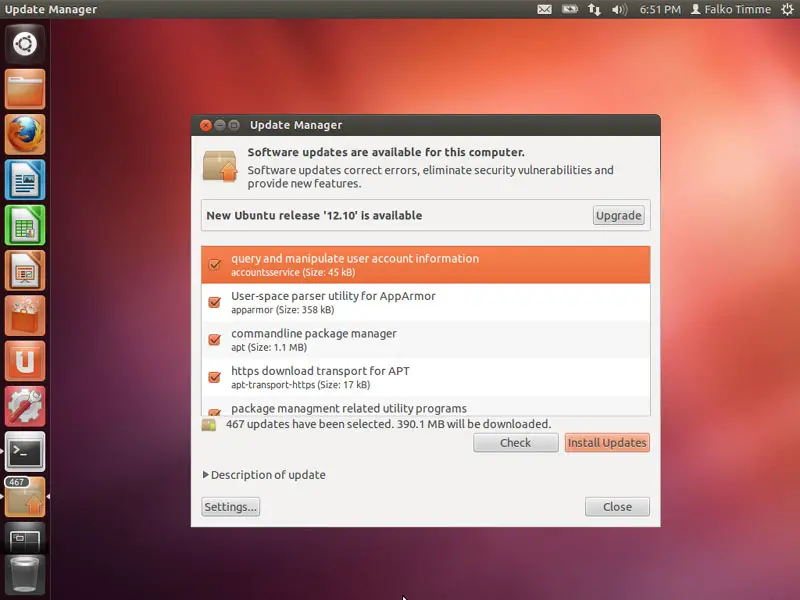Open the Ubuntu Dash home launcher icon
The height and width of the screenshot is (600, 800).
tap(24, 44)
